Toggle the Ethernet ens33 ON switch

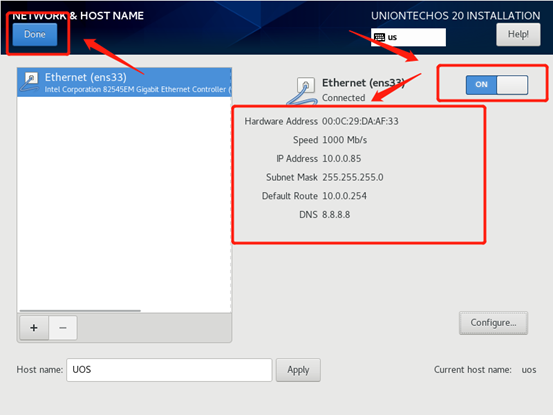tap(497, 85)
